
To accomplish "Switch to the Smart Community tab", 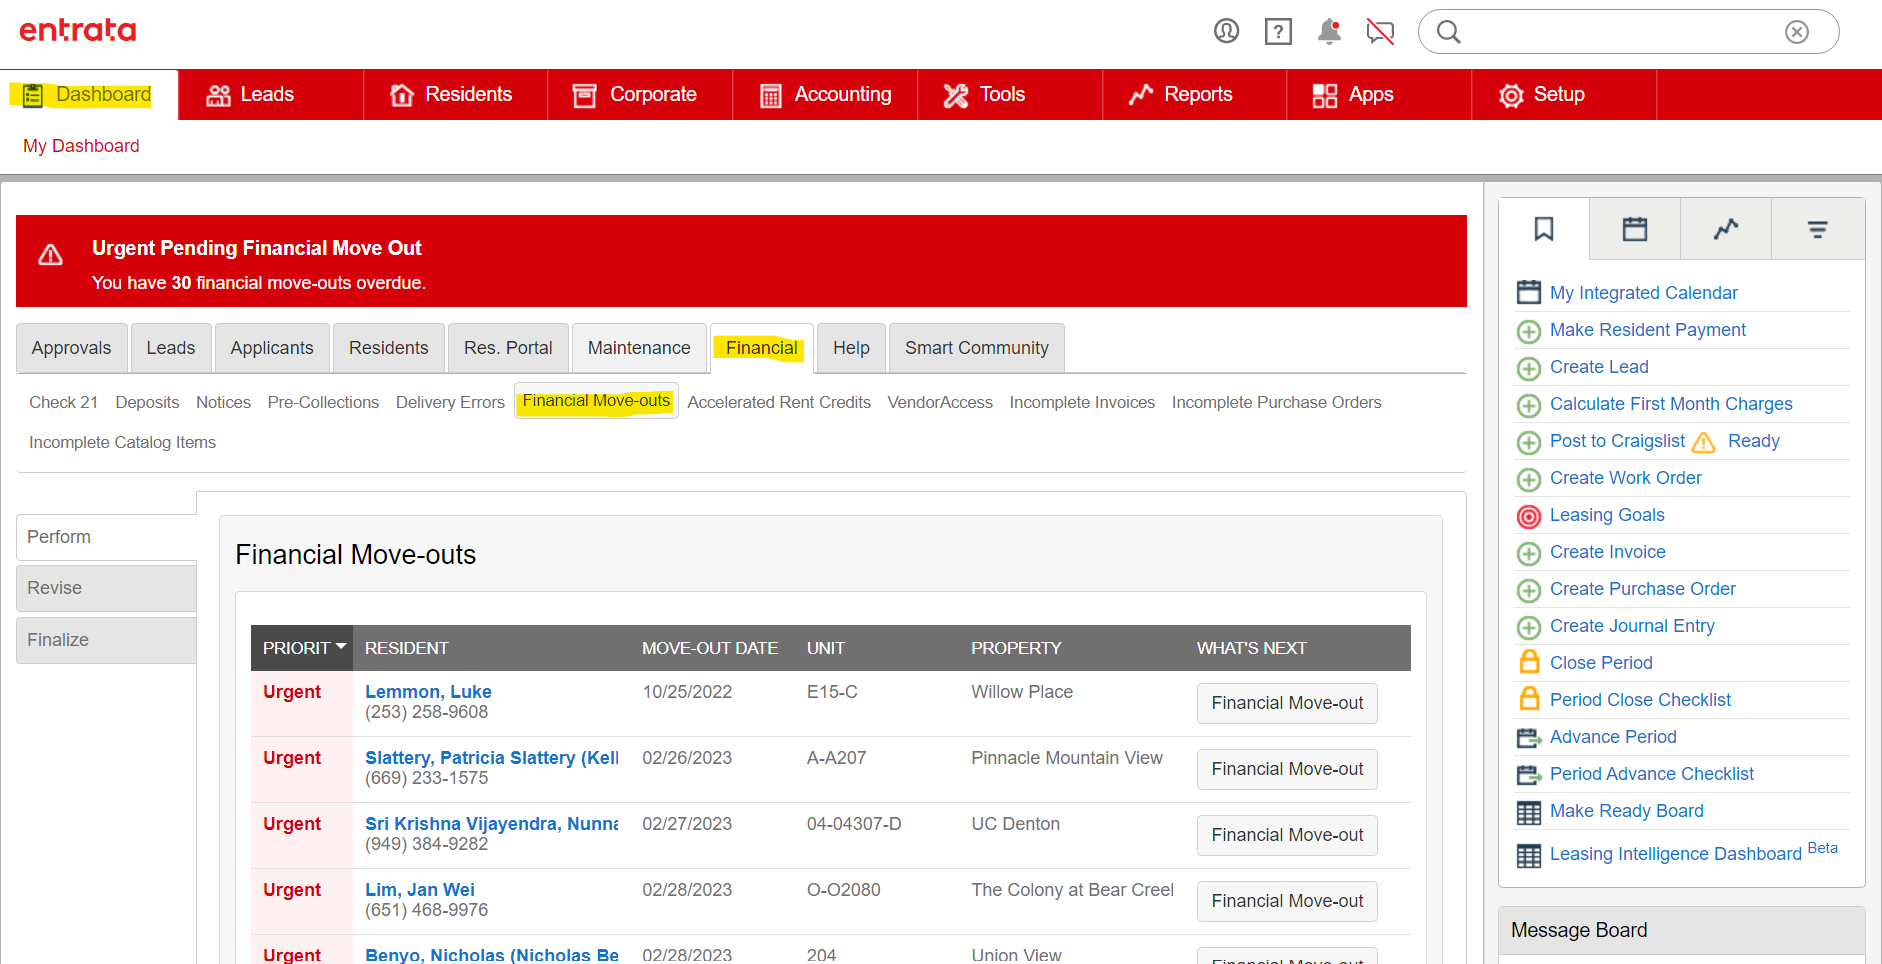I will coord(977,348).
